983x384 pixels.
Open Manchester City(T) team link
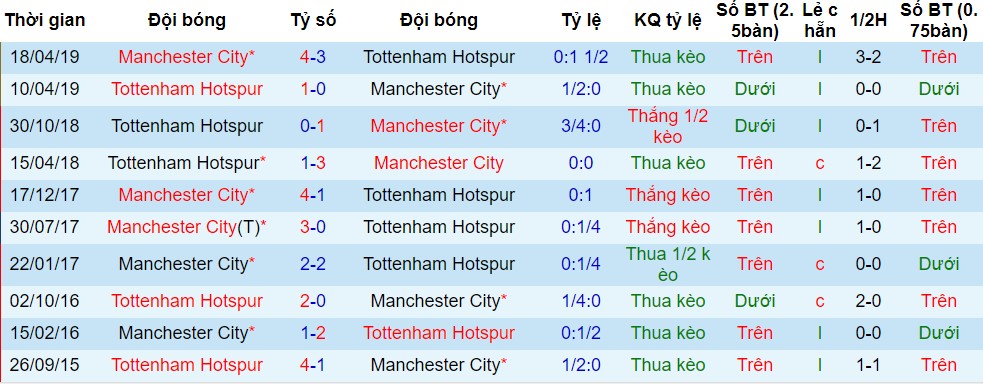(x=187, y=227)
